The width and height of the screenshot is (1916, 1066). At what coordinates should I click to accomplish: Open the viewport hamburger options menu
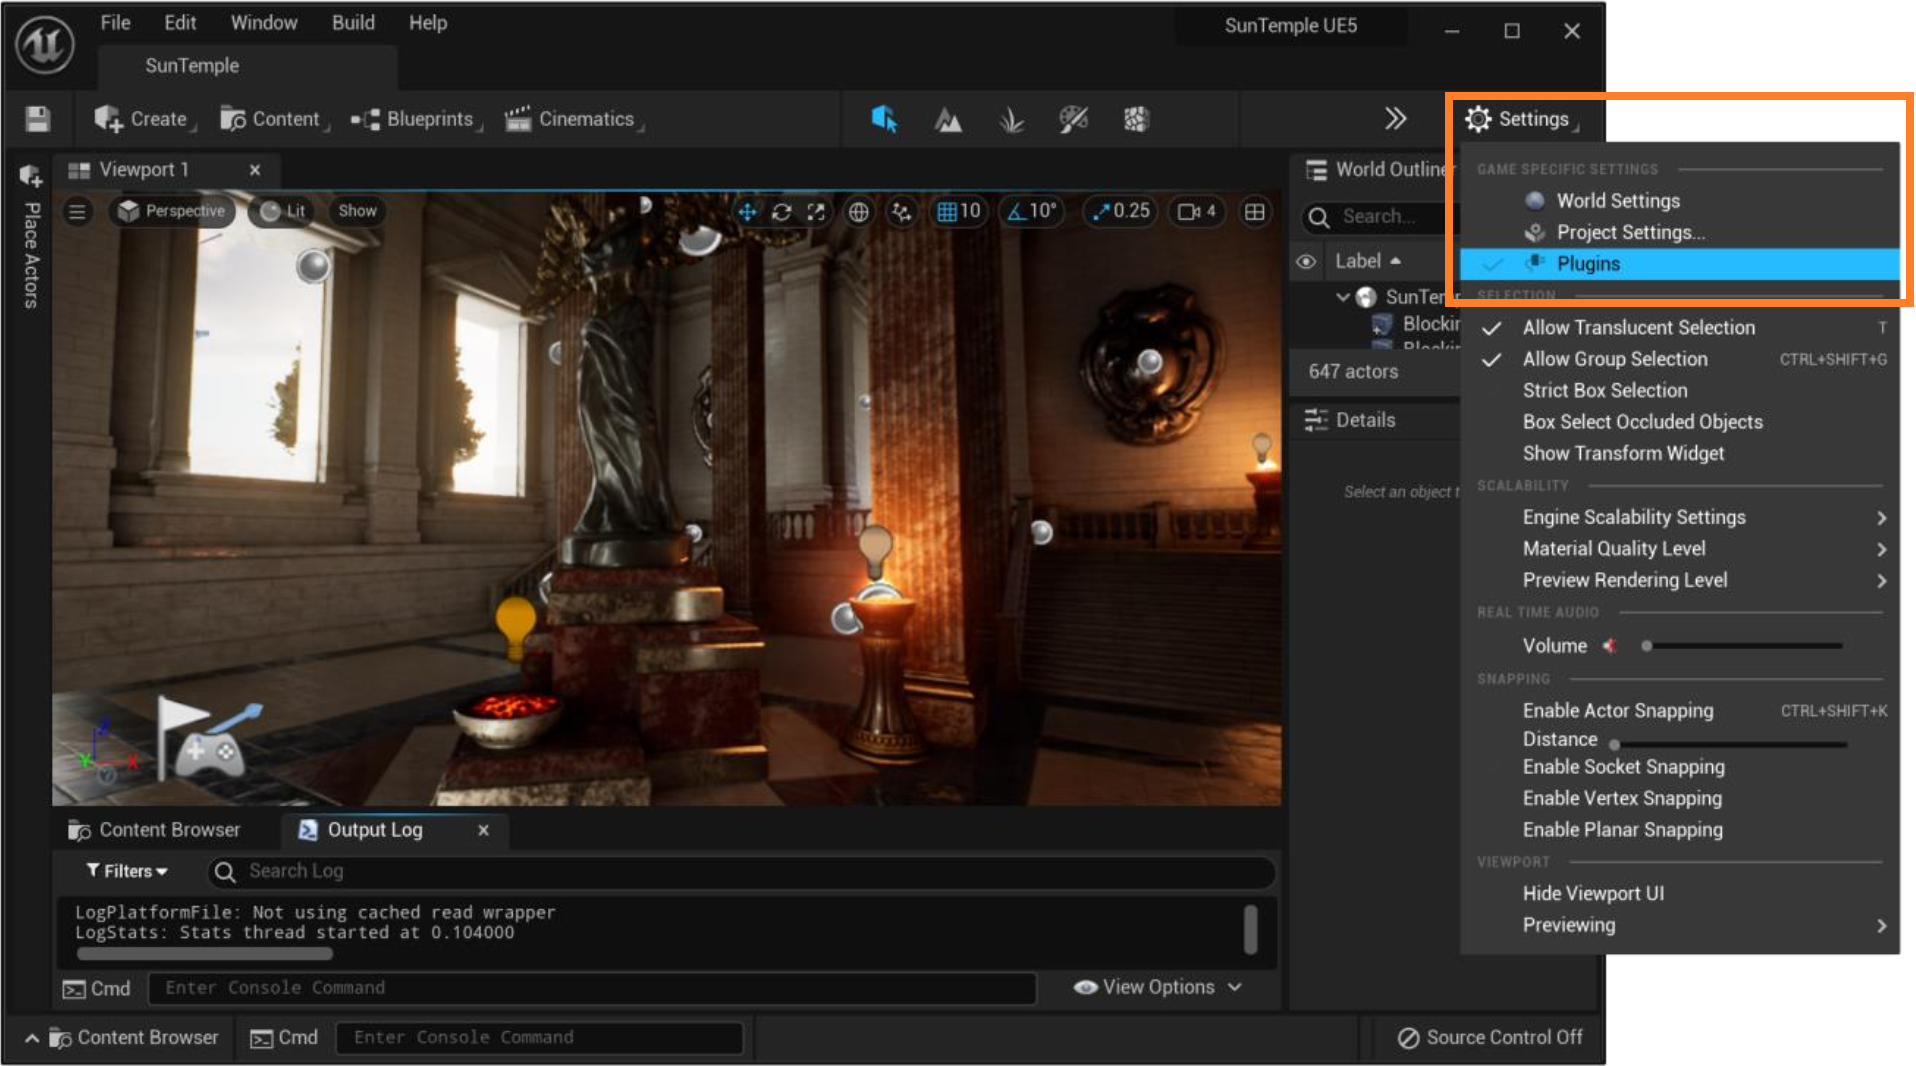click(x=77, y=211)
